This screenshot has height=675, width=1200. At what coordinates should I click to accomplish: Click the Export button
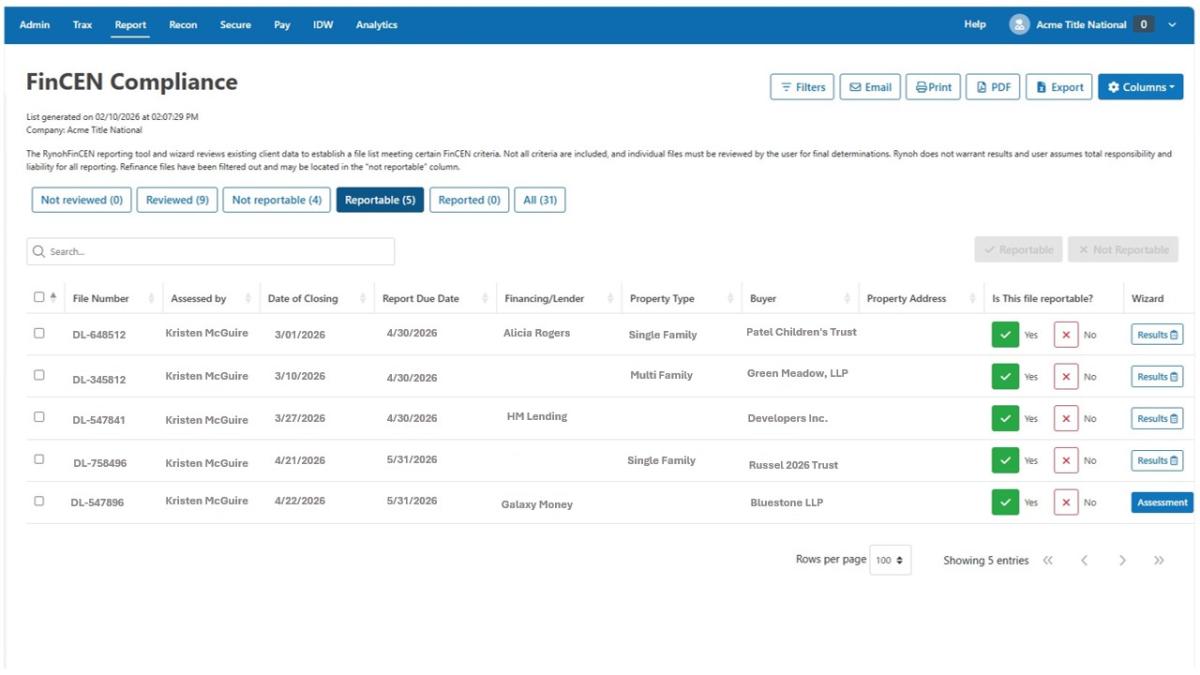(x=1059, y=87)
